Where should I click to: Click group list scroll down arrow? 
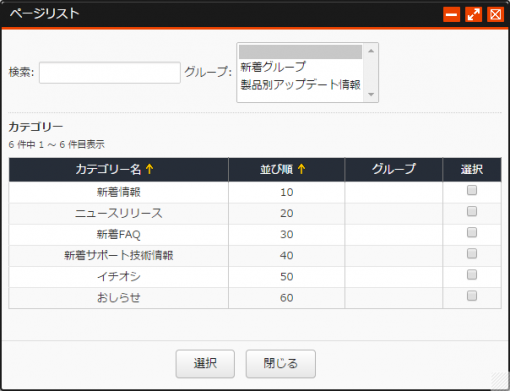tap(371, 94)
